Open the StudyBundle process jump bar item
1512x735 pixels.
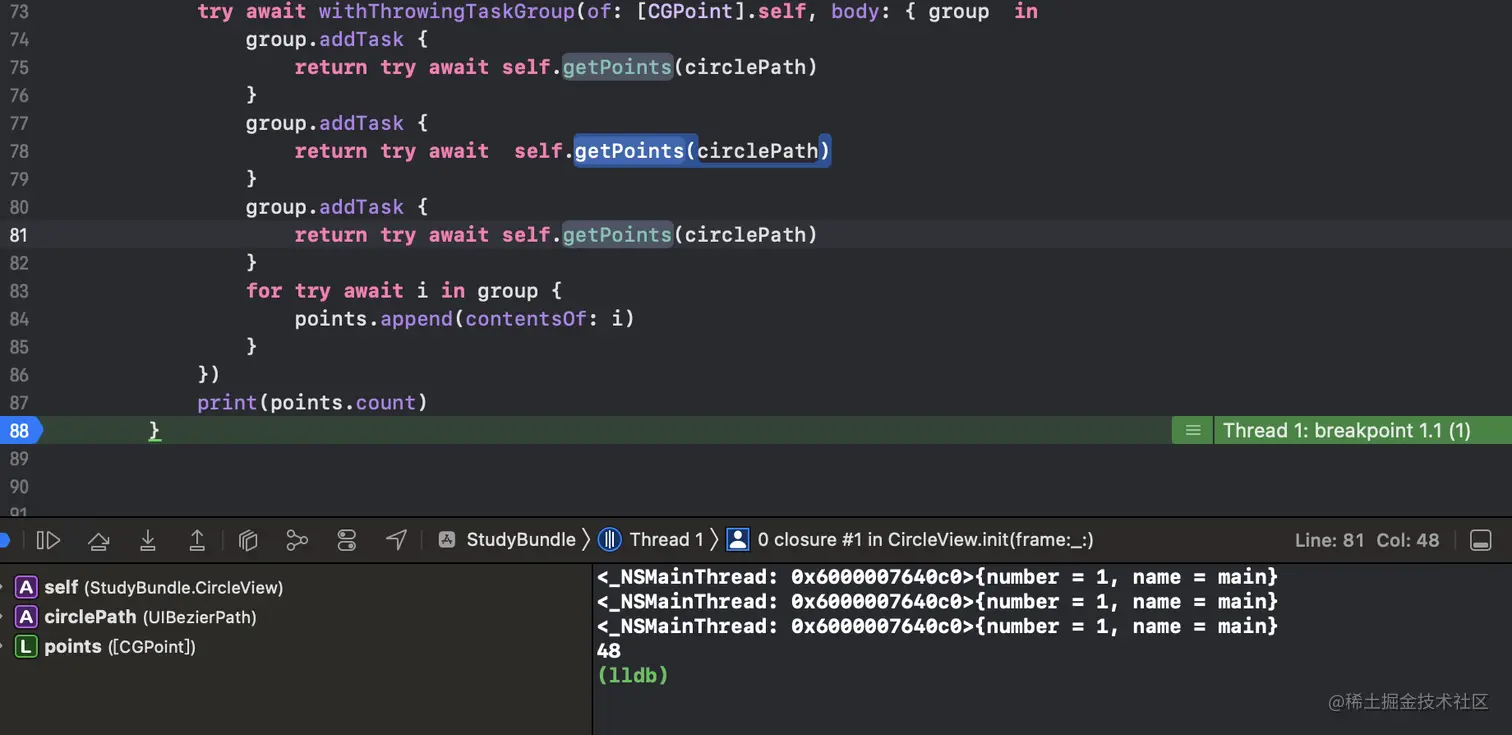tap(508, 540)
